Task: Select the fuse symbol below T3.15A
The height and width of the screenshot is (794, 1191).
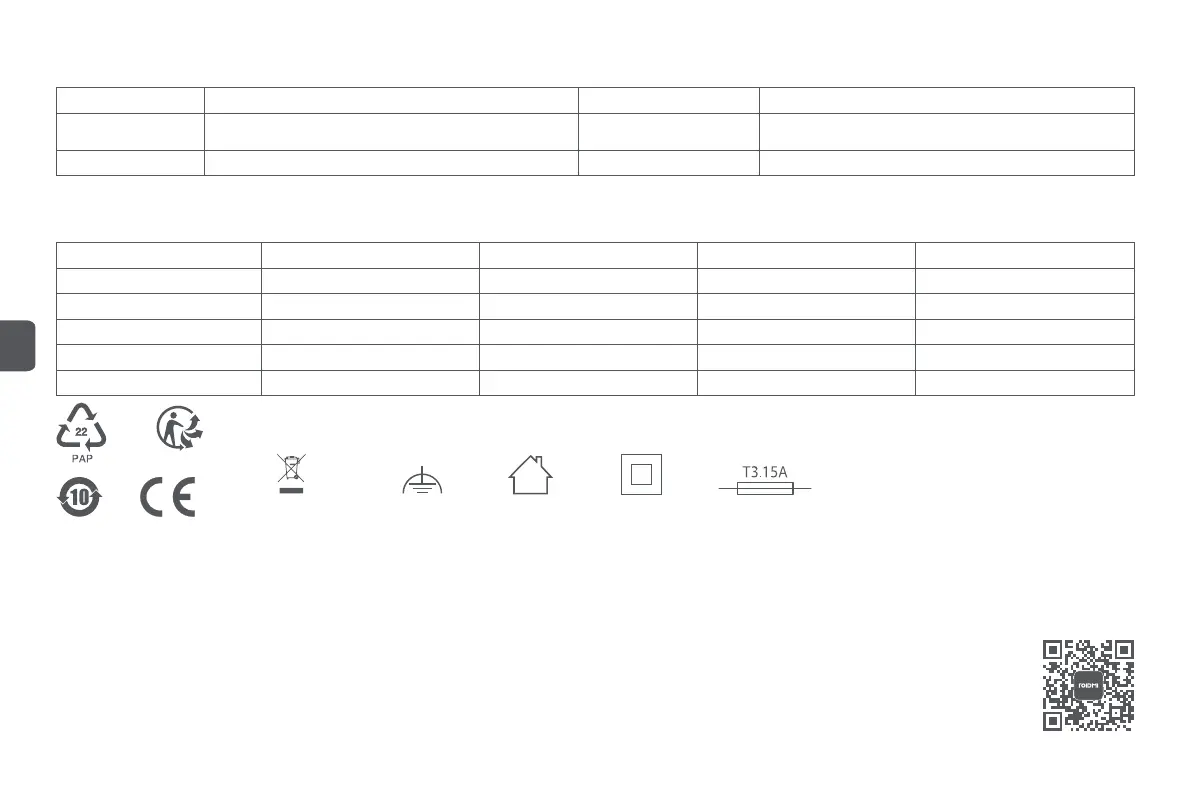Action: (x=765, y=489)
